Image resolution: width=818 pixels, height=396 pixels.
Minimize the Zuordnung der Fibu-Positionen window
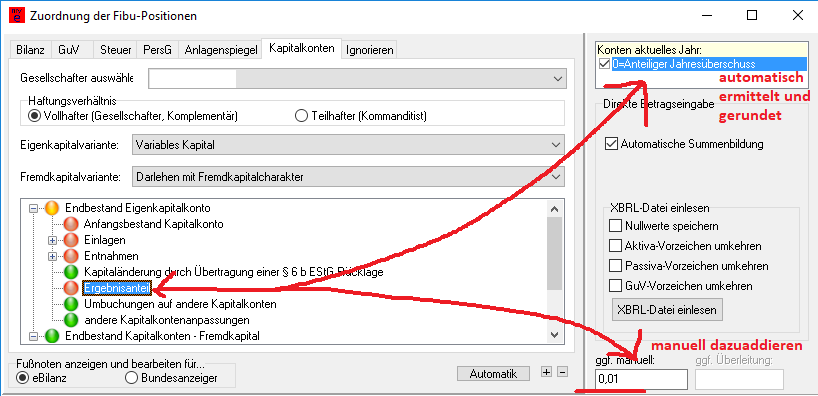point(706,16)
